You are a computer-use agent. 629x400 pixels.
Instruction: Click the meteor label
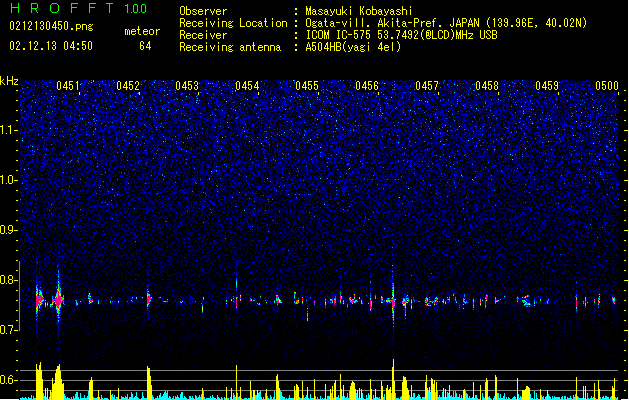click(142, 31)
